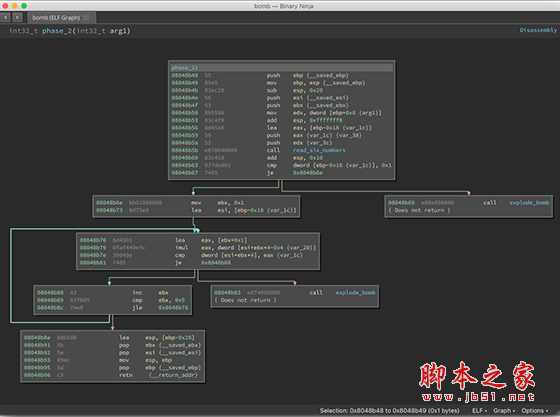Follow the read_six_numbers call target

coord(319,150)
